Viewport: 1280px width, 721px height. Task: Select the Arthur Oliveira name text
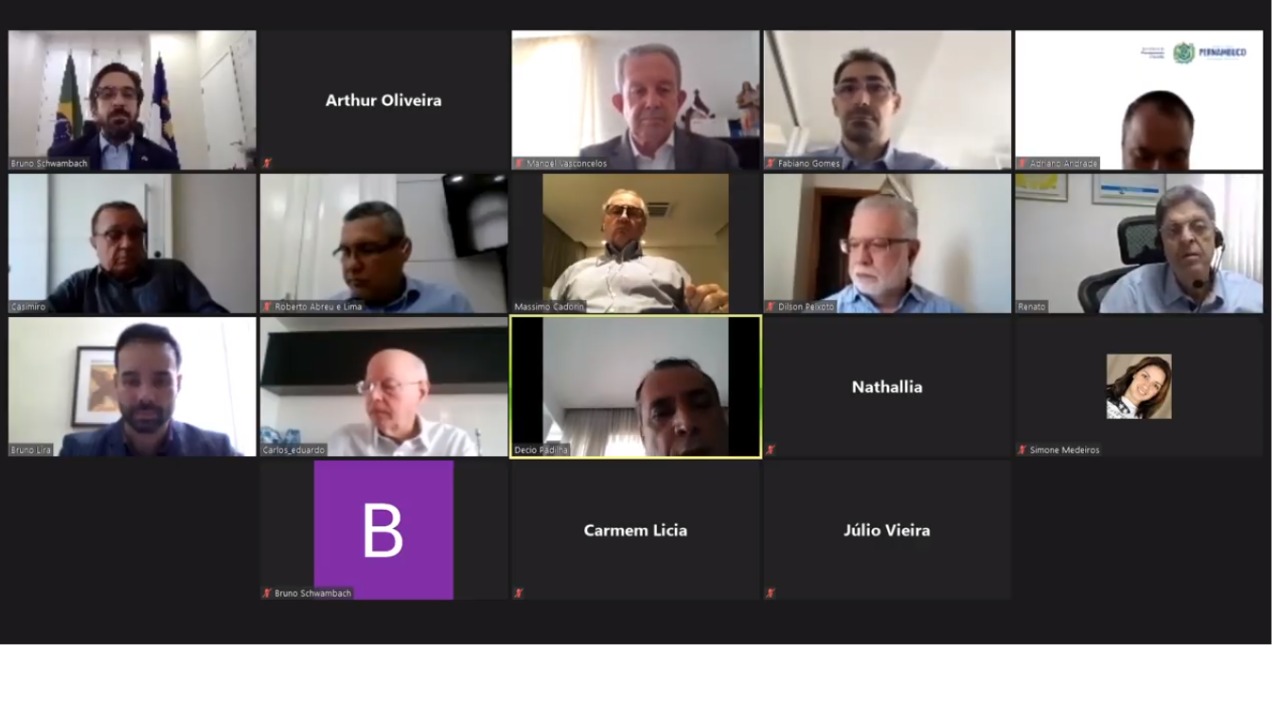[x=383, y=100]
